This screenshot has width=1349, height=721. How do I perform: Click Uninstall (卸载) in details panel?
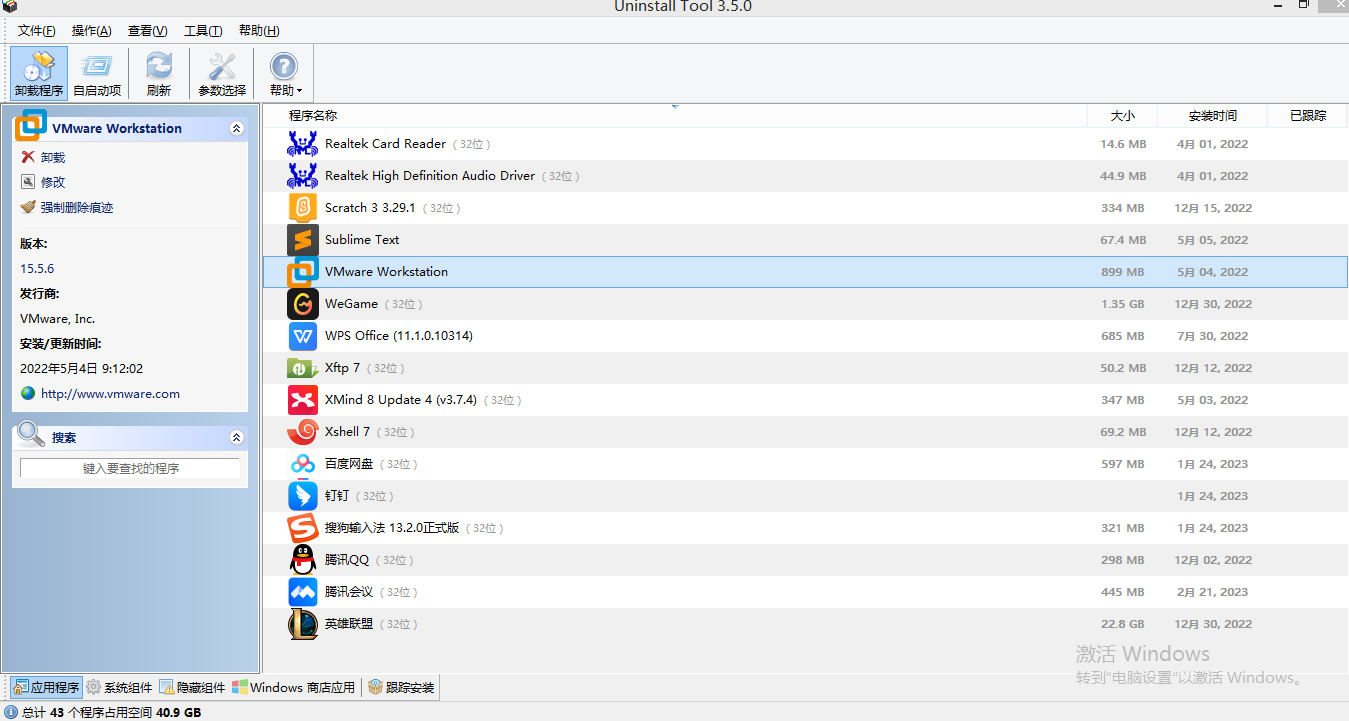coord(52,157)
